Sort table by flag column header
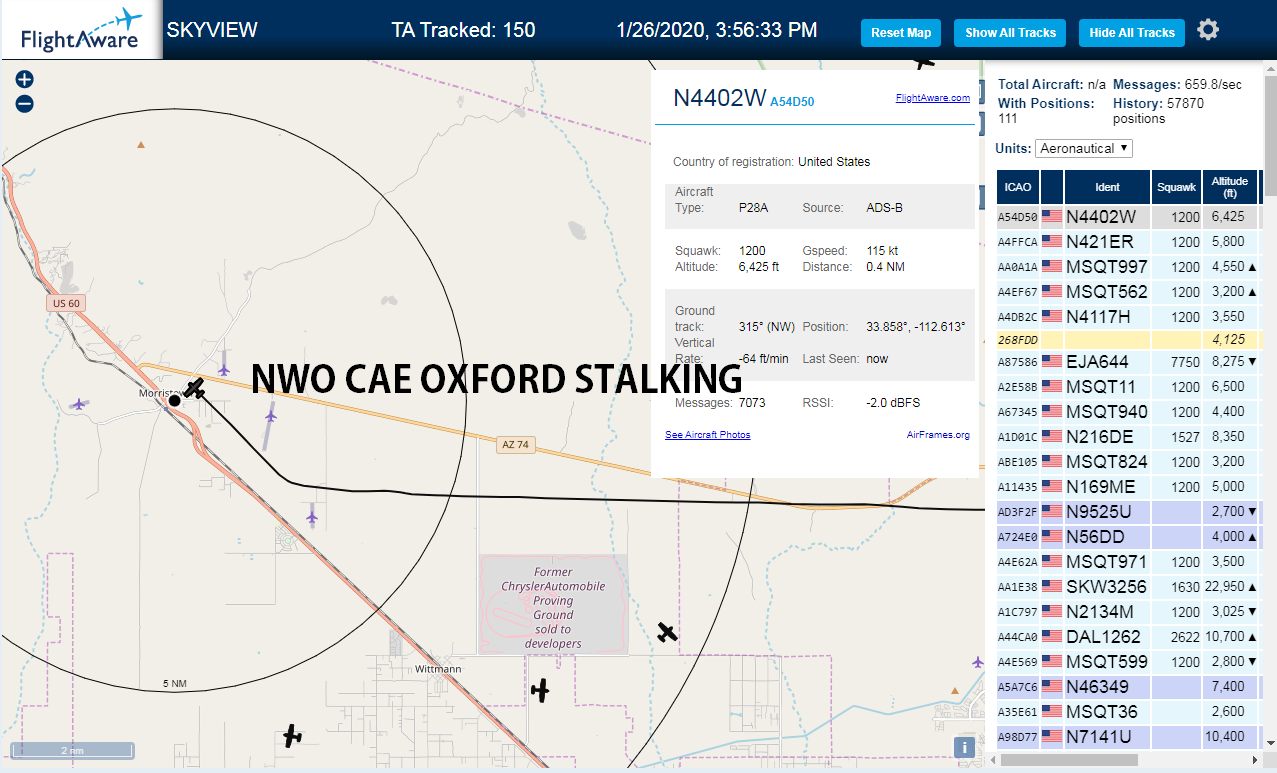1277x773 pixels. tap(1052, 187)
